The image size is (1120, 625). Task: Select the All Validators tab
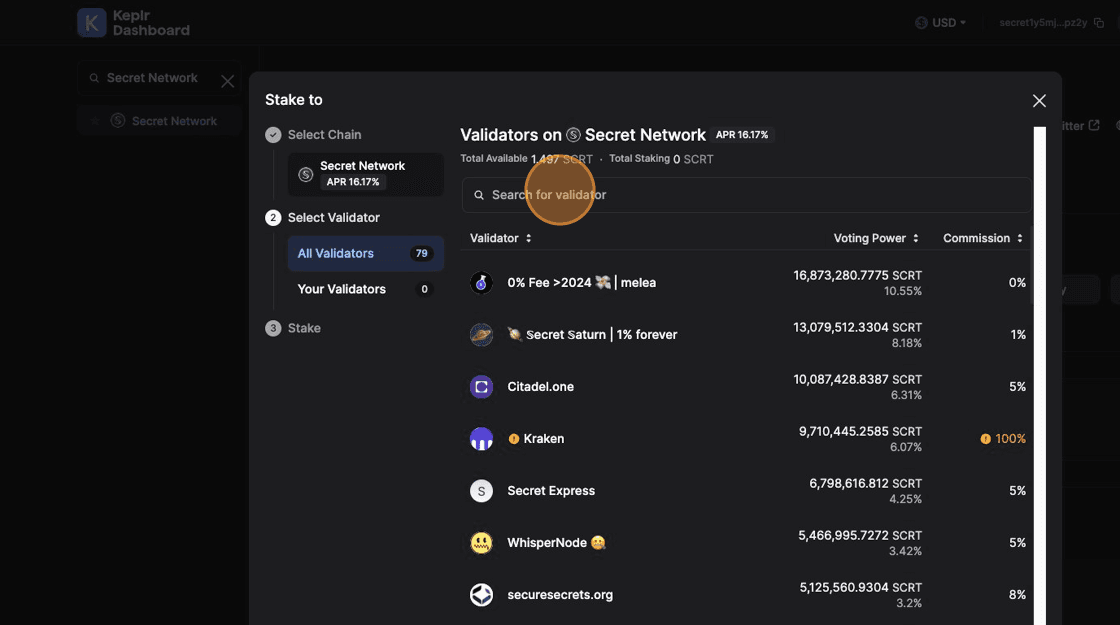pos(365,254)
